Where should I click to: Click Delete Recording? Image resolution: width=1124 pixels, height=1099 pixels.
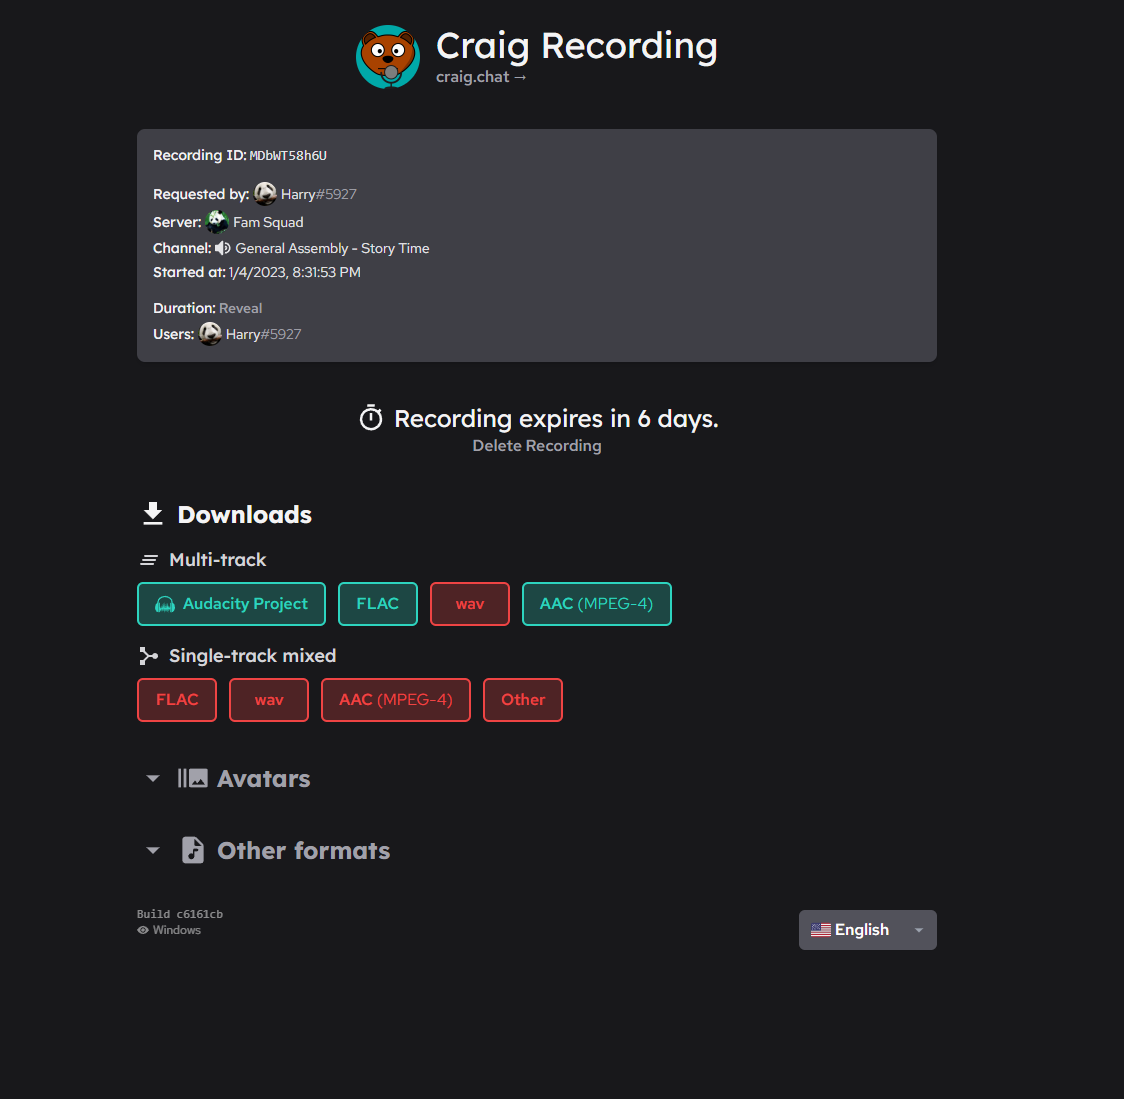coord(537,445)
